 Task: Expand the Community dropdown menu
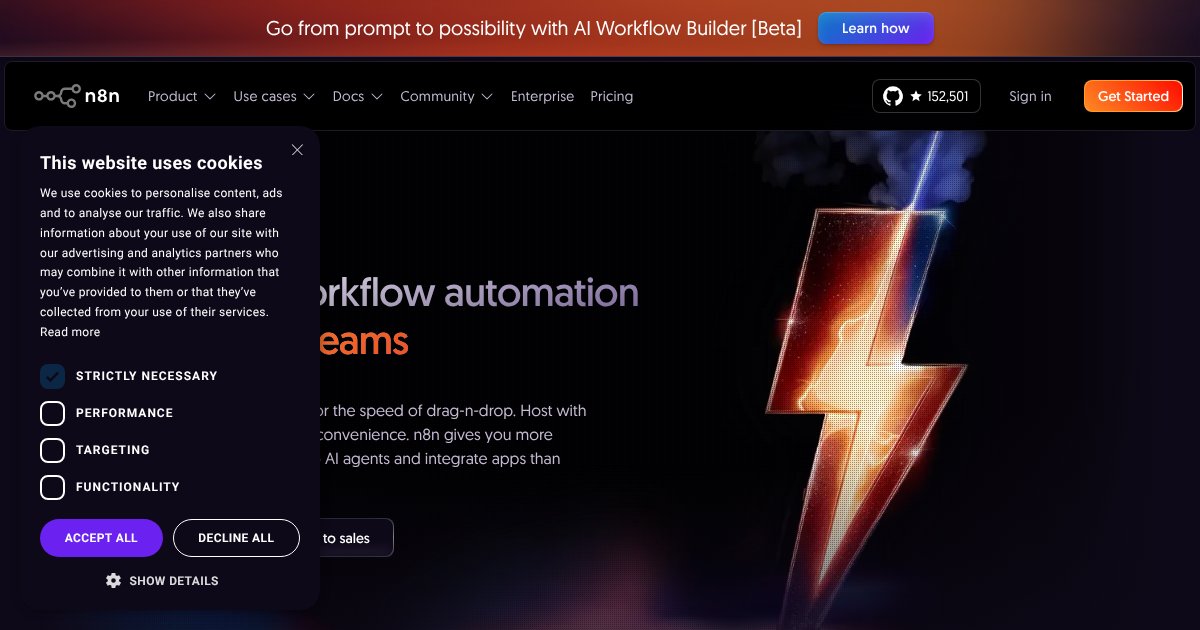[x=446, y=96]
